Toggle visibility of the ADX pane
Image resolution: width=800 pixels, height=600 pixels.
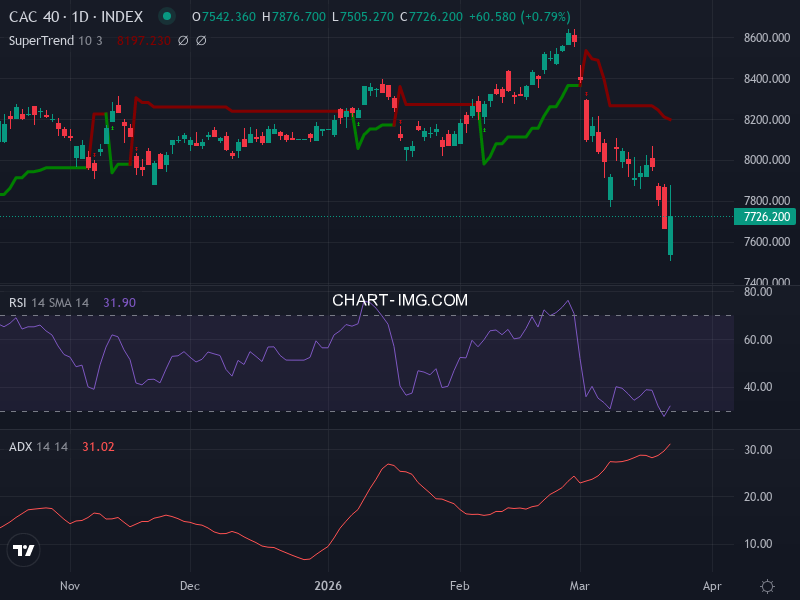40,448
